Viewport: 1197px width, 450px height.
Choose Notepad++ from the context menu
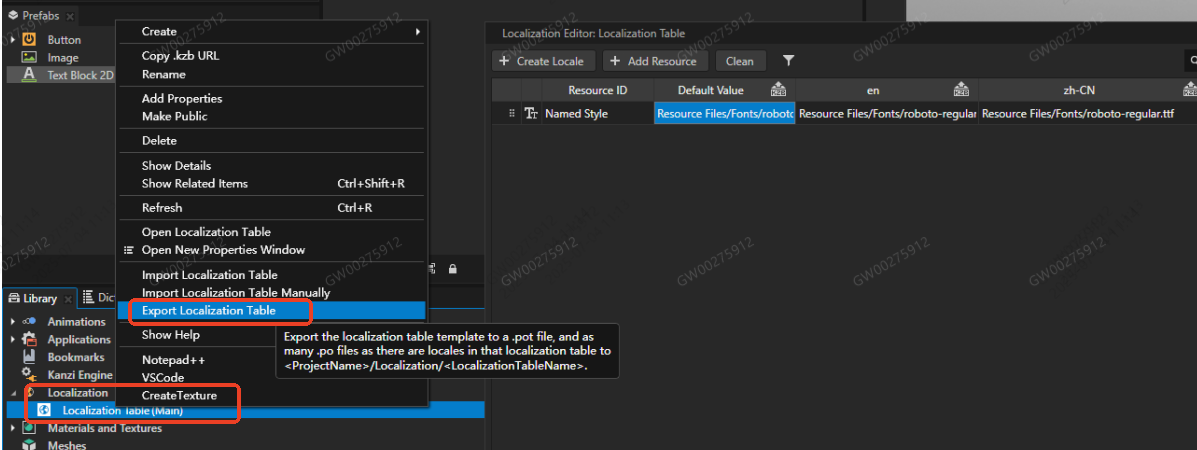click(173, 360)
